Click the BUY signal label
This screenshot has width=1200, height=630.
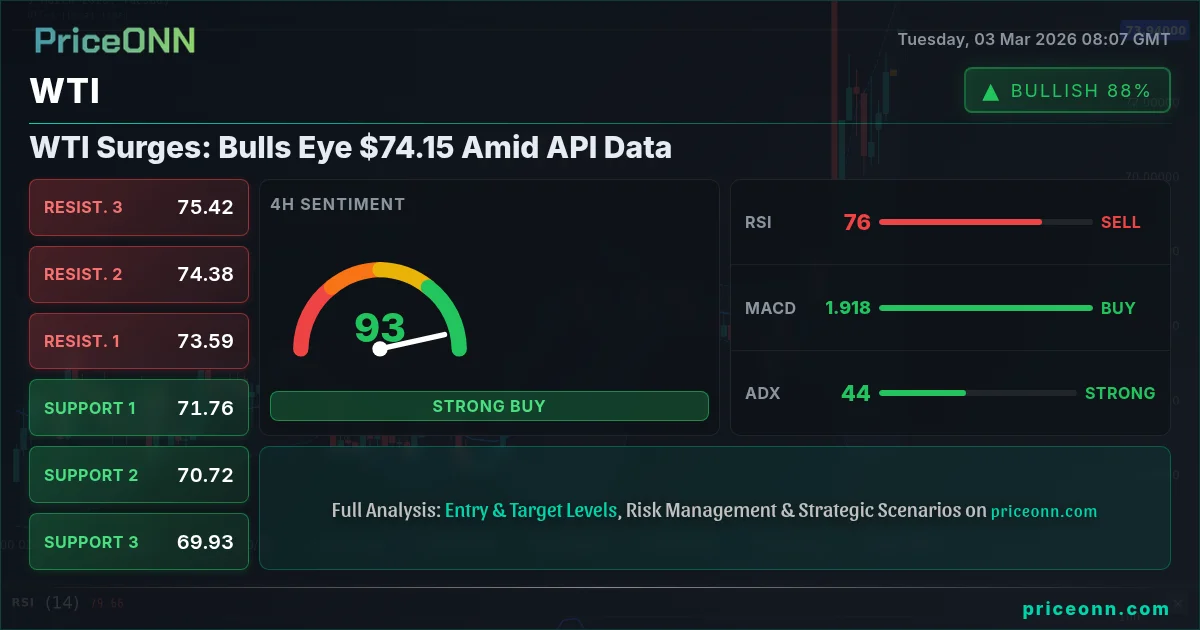[1118, 308]
